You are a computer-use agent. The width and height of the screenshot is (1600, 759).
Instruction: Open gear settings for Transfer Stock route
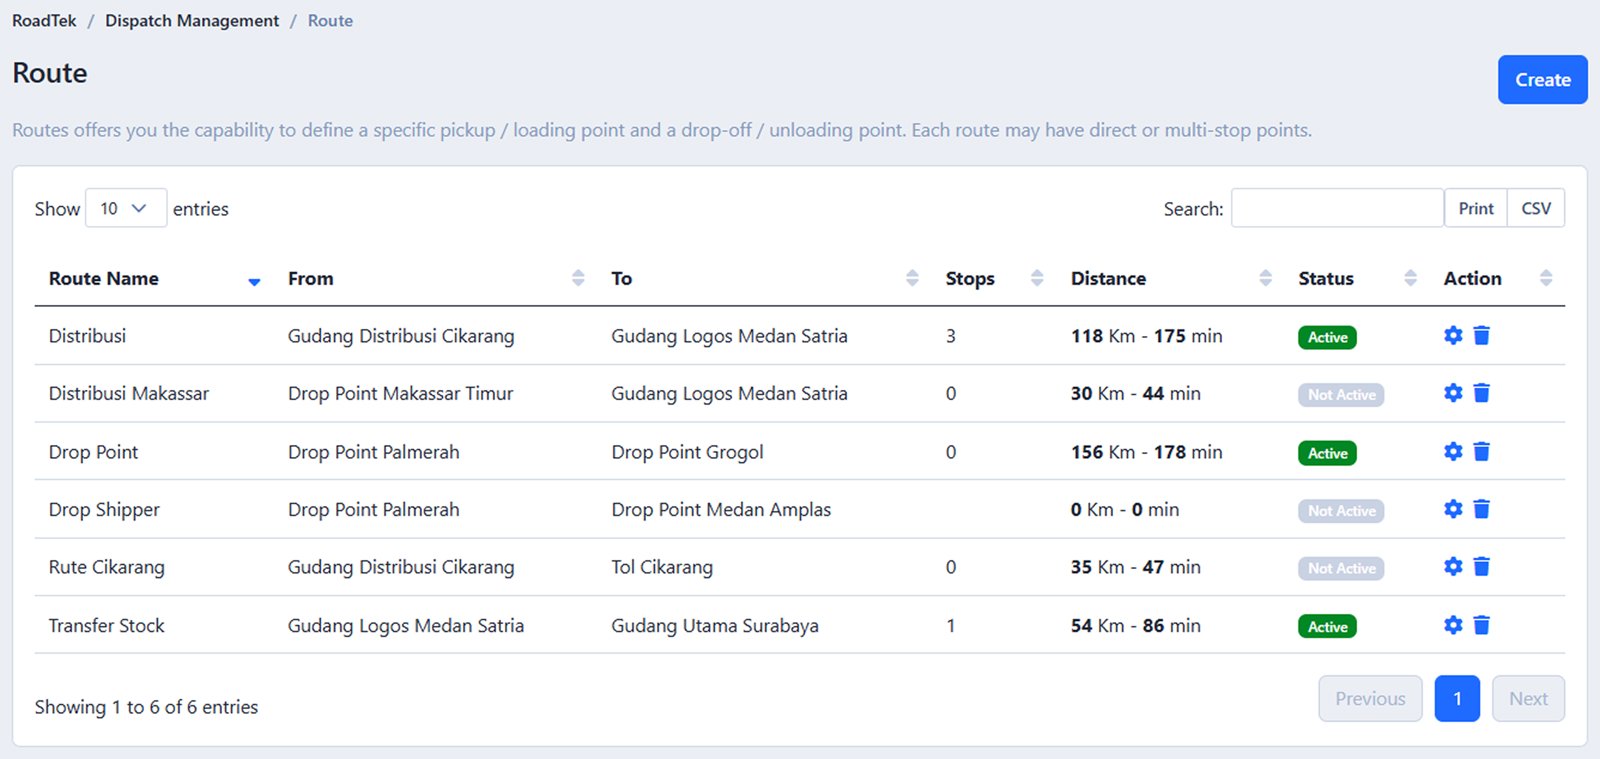(1453, 626)
